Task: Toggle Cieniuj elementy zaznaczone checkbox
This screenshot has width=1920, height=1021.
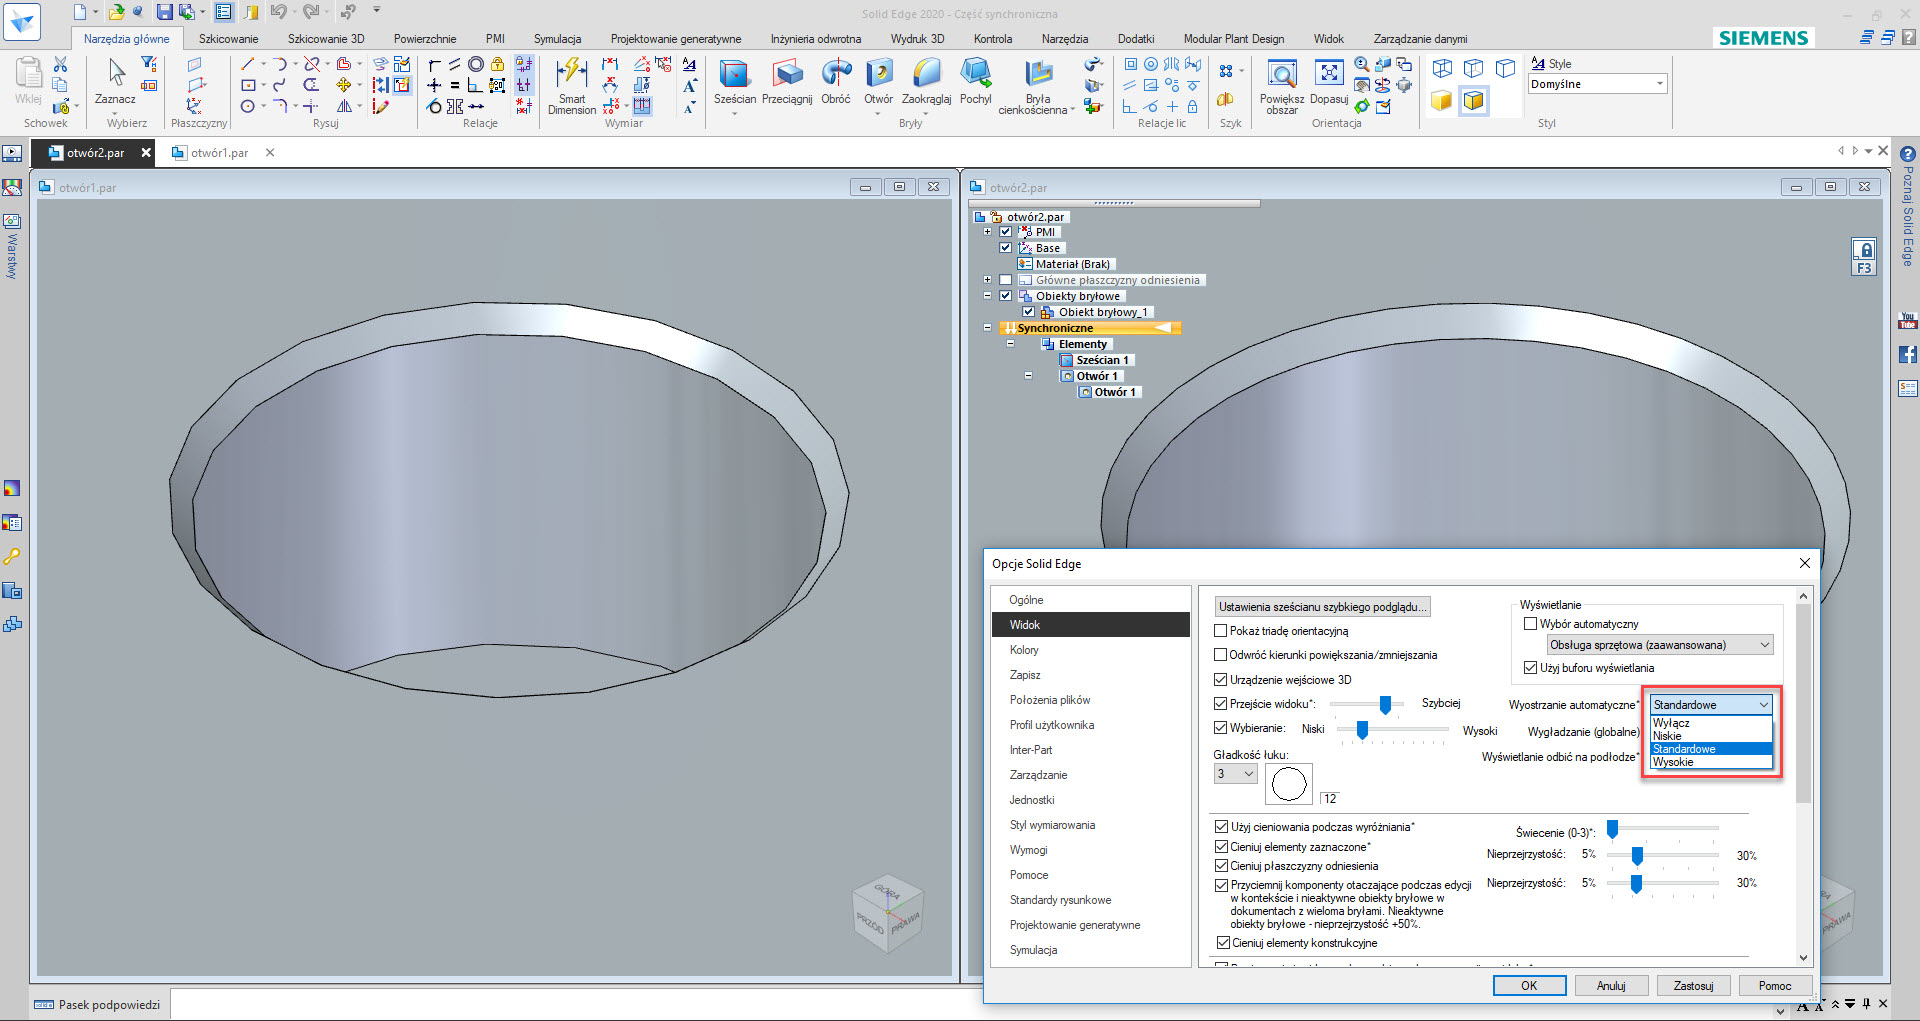Action: tap(1221, 847)
